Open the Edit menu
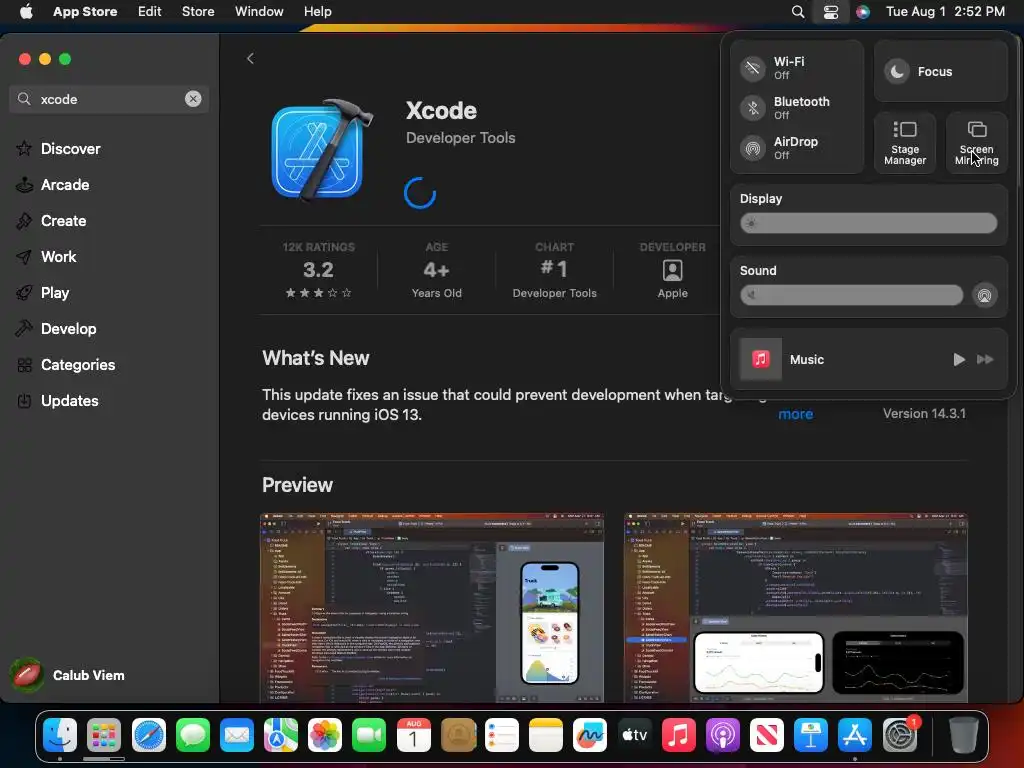 (150, 12)
